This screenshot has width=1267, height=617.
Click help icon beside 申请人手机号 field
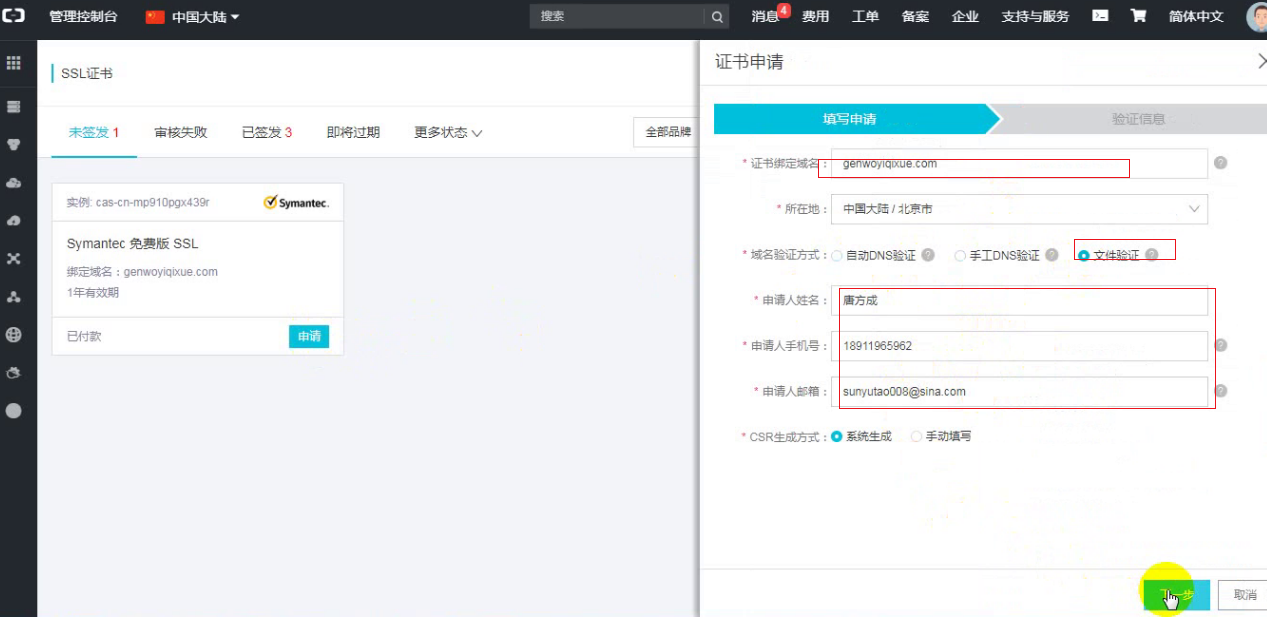[x=1221, y=345]
